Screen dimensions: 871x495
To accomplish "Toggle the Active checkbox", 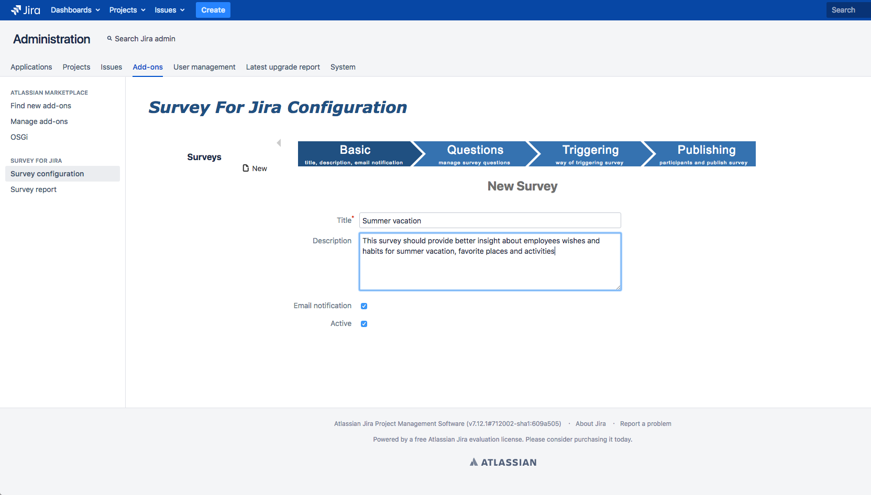I will coord(364,324).
